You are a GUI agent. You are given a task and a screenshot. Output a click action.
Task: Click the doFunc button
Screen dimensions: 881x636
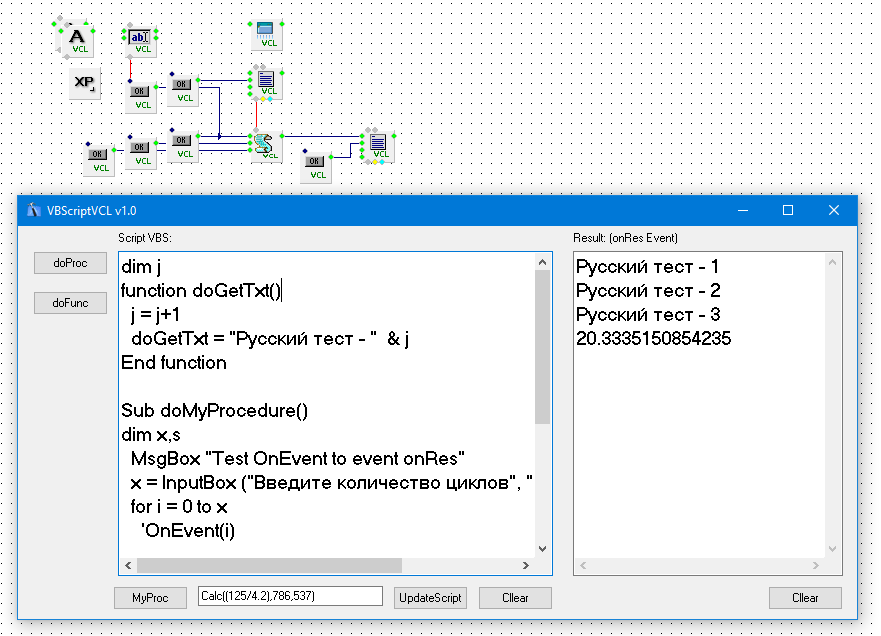coord(70,303)
